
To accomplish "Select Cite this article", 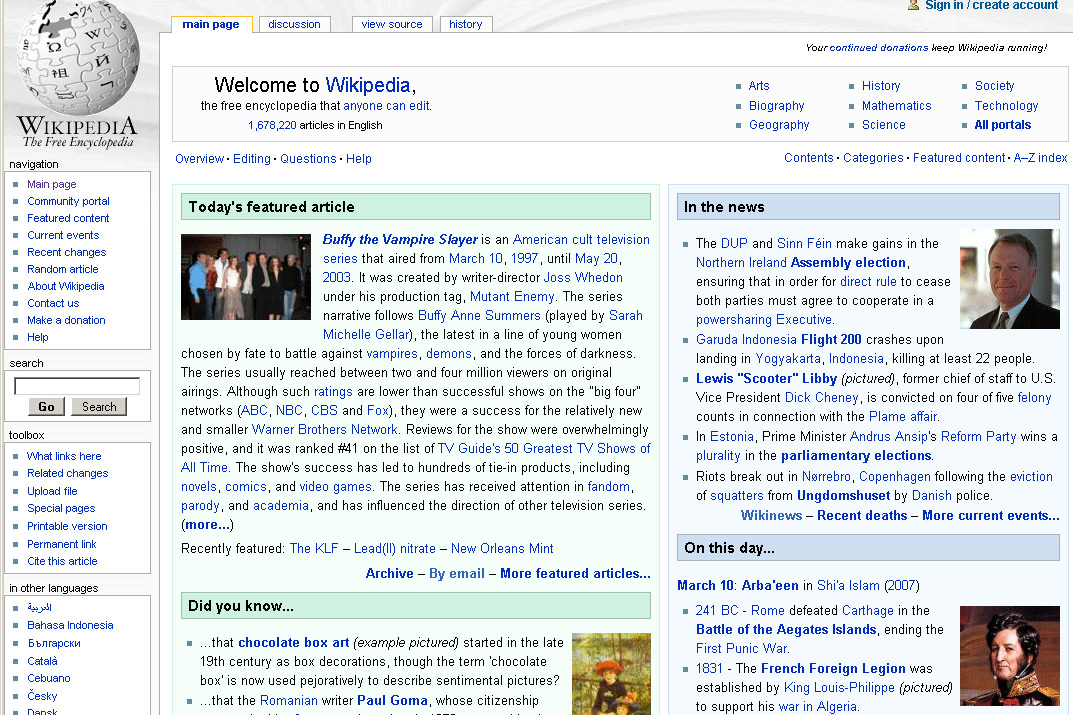I will coord(62,561).
